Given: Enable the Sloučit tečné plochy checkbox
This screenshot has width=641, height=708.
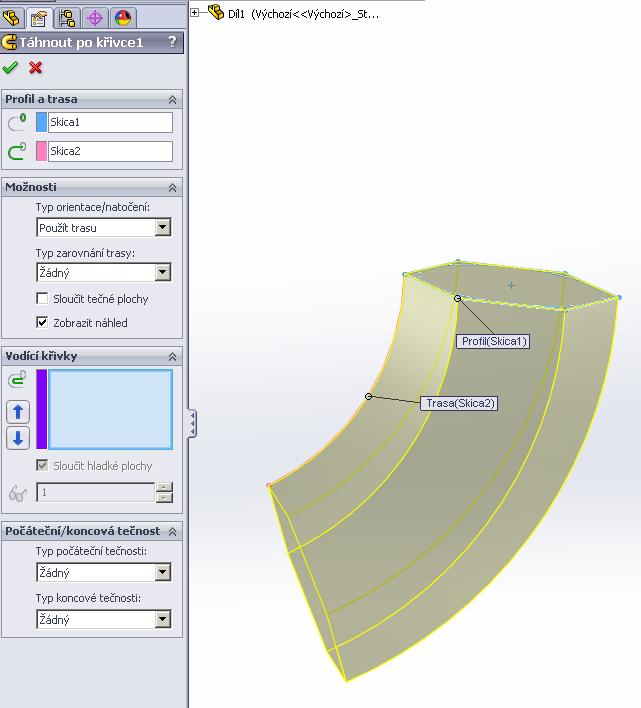Looking at the screenshot, I should [x=42, y=298].
